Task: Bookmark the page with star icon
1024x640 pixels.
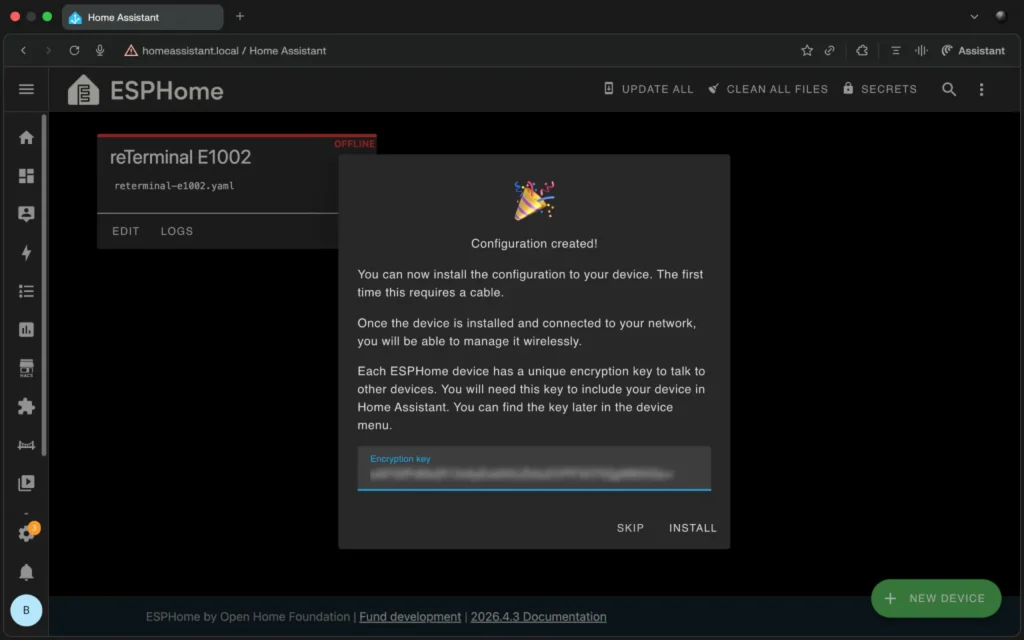Action: 807,50
